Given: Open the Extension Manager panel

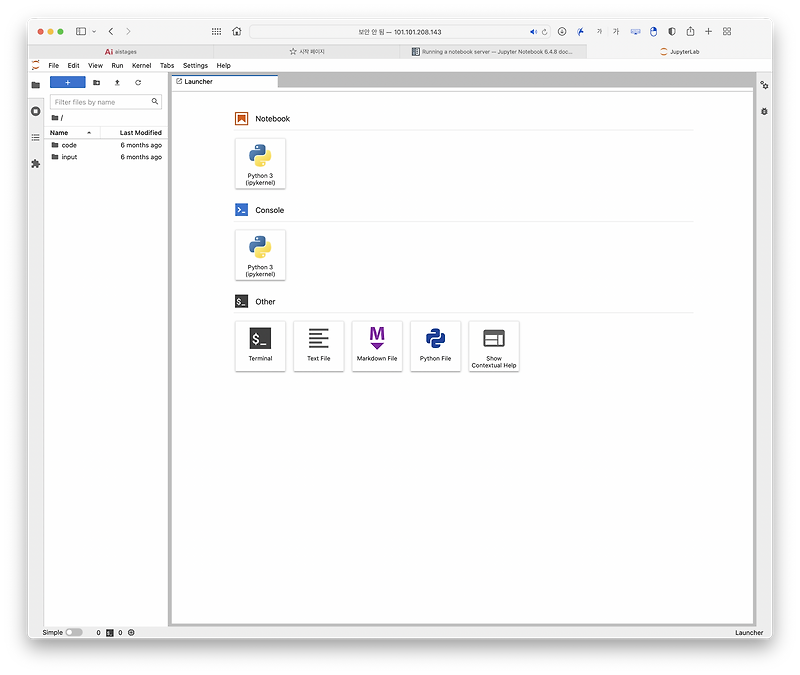Looking at the screenshot, I should (35, 161).
